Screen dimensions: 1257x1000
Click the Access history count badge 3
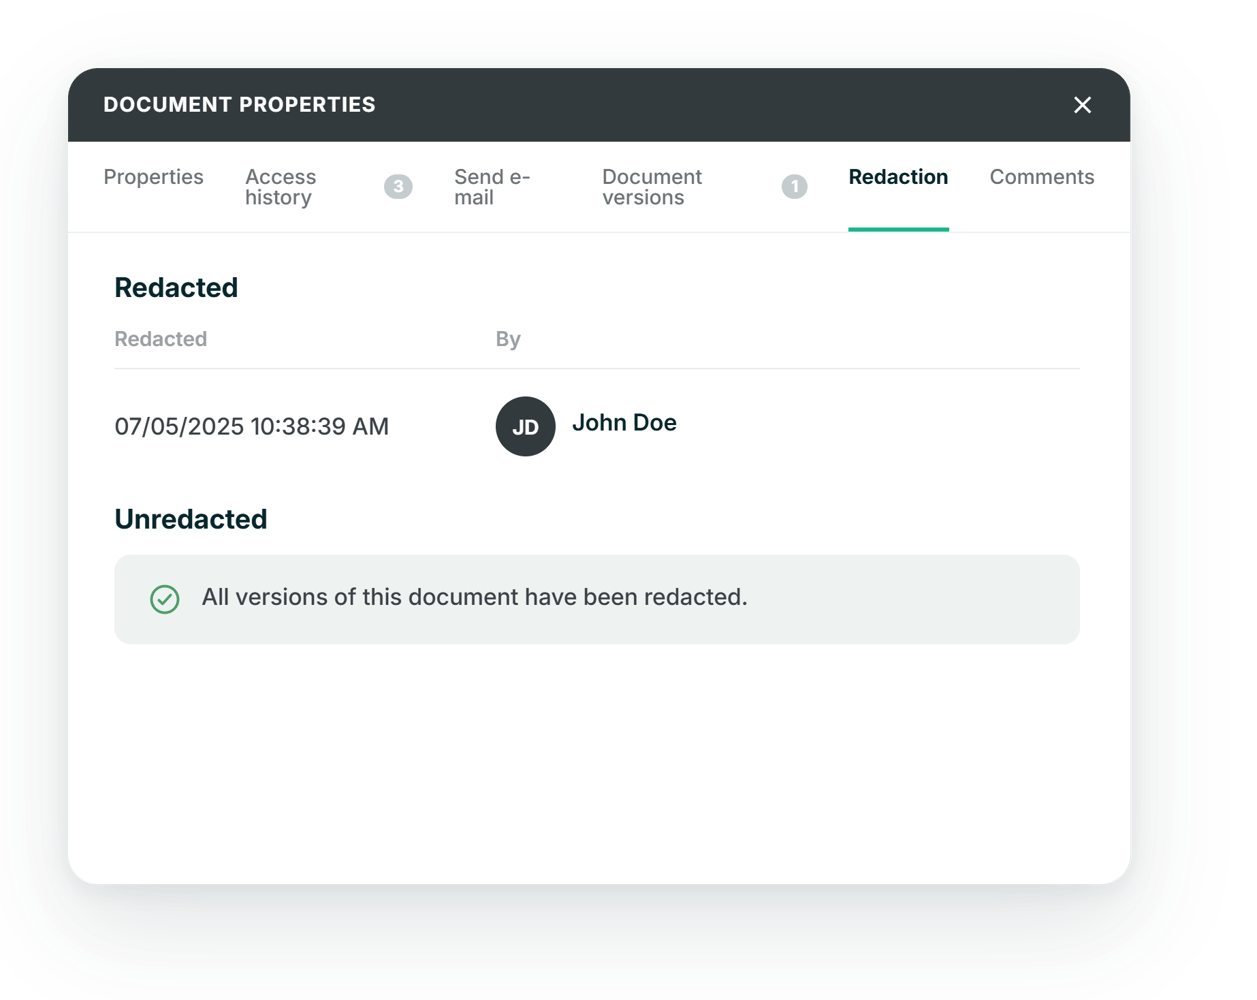tap(398, 187)
